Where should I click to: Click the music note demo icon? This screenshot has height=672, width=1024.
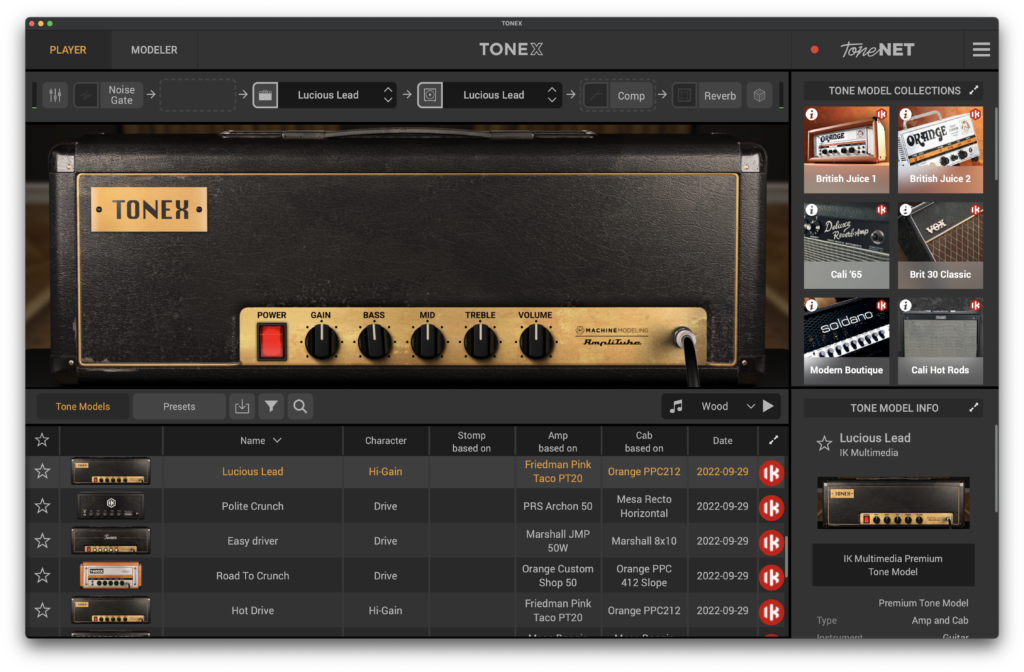(x=676, y=406)
